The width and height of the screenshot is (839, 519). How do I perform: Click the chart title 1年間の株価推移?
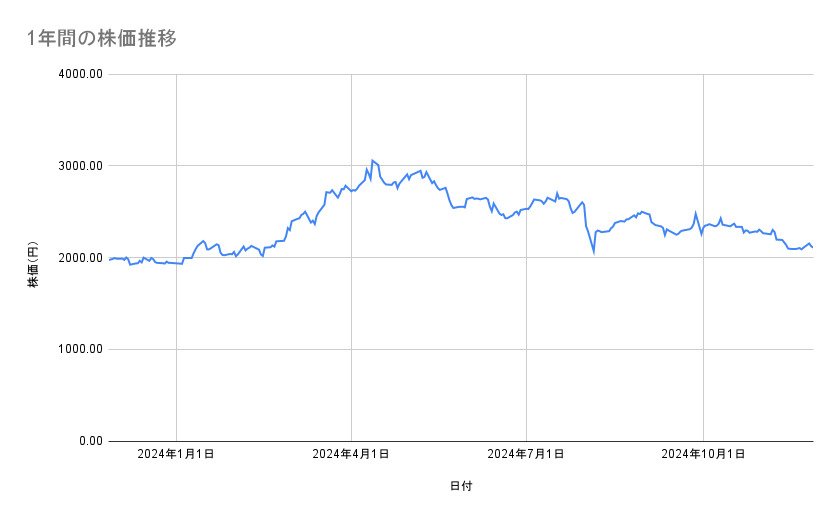click(103, 39)
